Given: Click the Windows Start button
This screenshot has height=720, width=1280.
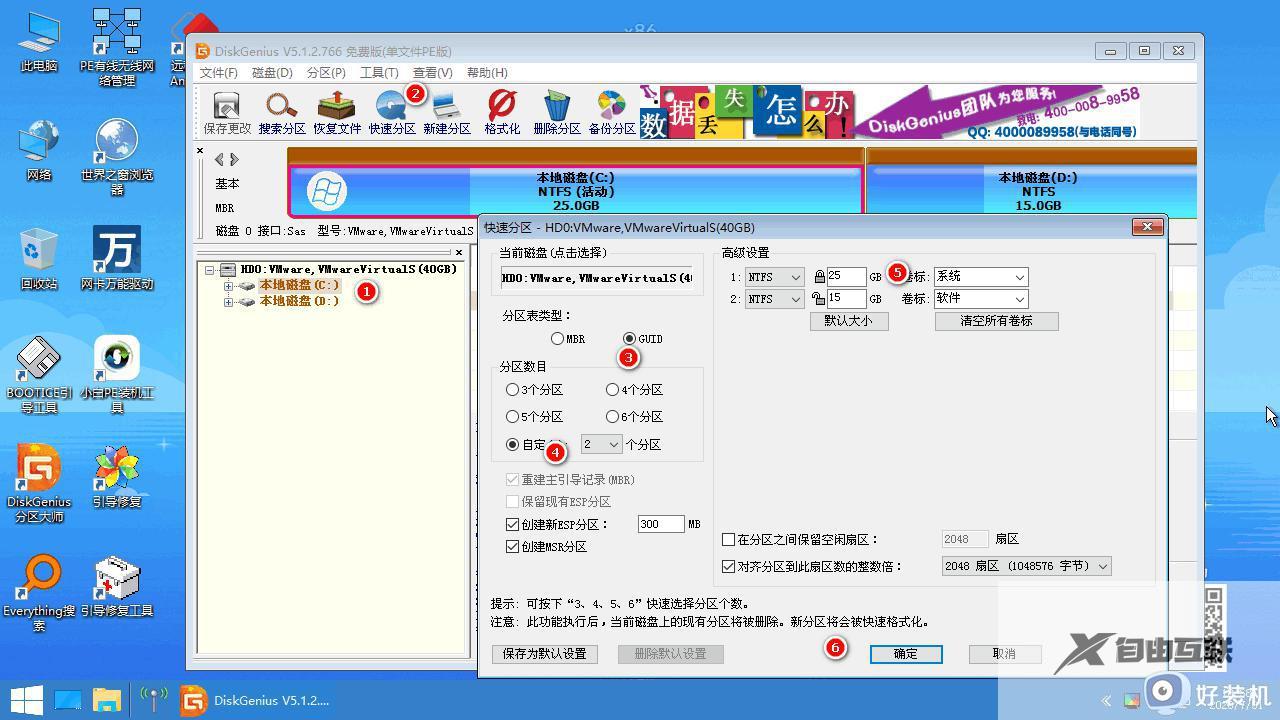Looking at the screenshot, I should coord(26,700).
